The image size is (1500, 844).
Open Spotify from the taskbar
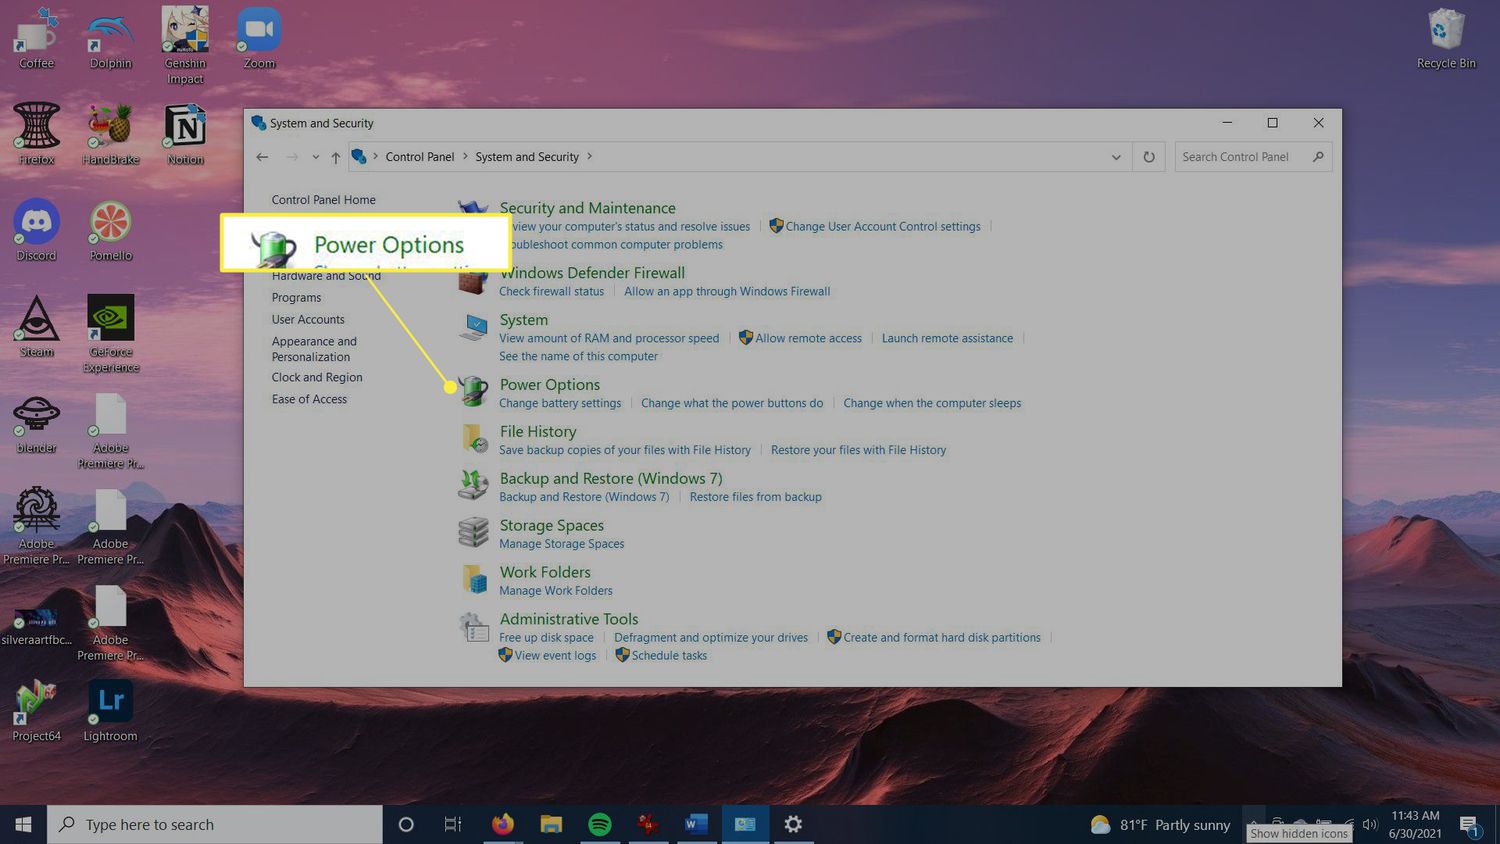(x=600, y=824)
